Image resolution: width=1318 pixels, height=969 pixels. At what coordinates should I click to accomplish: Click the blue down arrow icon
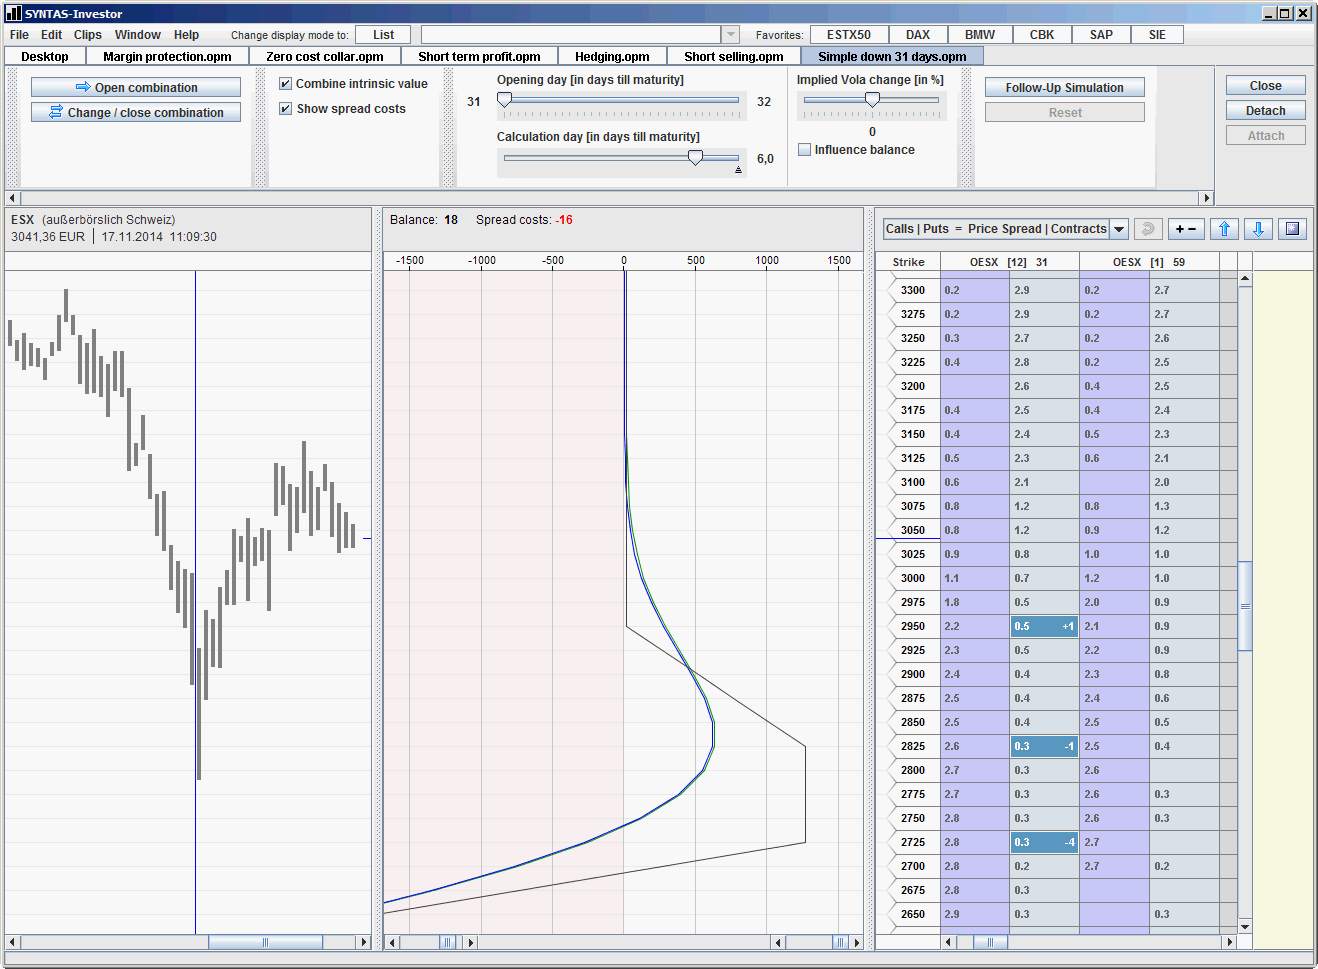1258,229
